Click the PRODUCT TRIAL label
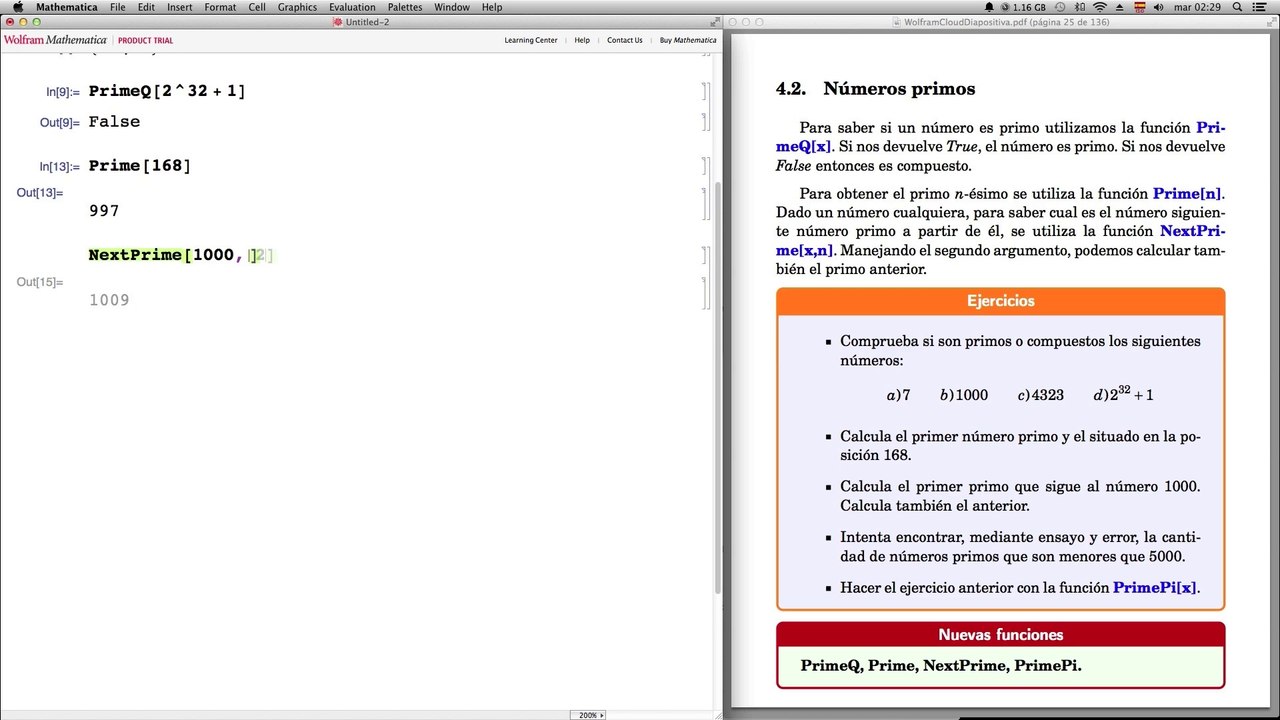1280x720 pixels. click(145, 40)
